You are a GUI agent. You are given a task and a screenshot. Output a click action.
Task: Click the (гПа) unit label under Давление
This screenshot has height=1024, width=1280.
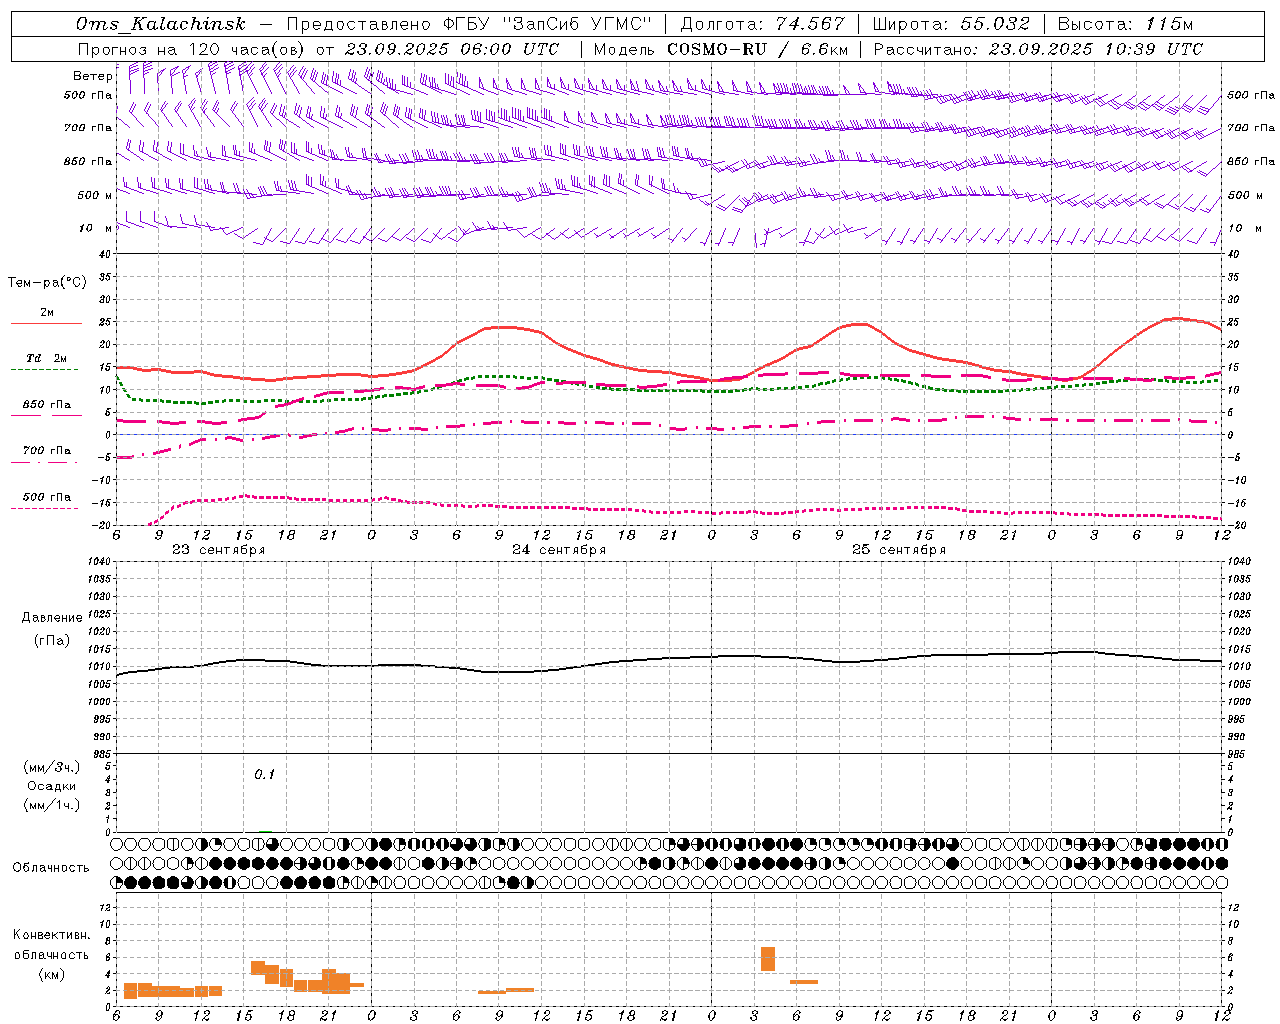tap(52, 640)
